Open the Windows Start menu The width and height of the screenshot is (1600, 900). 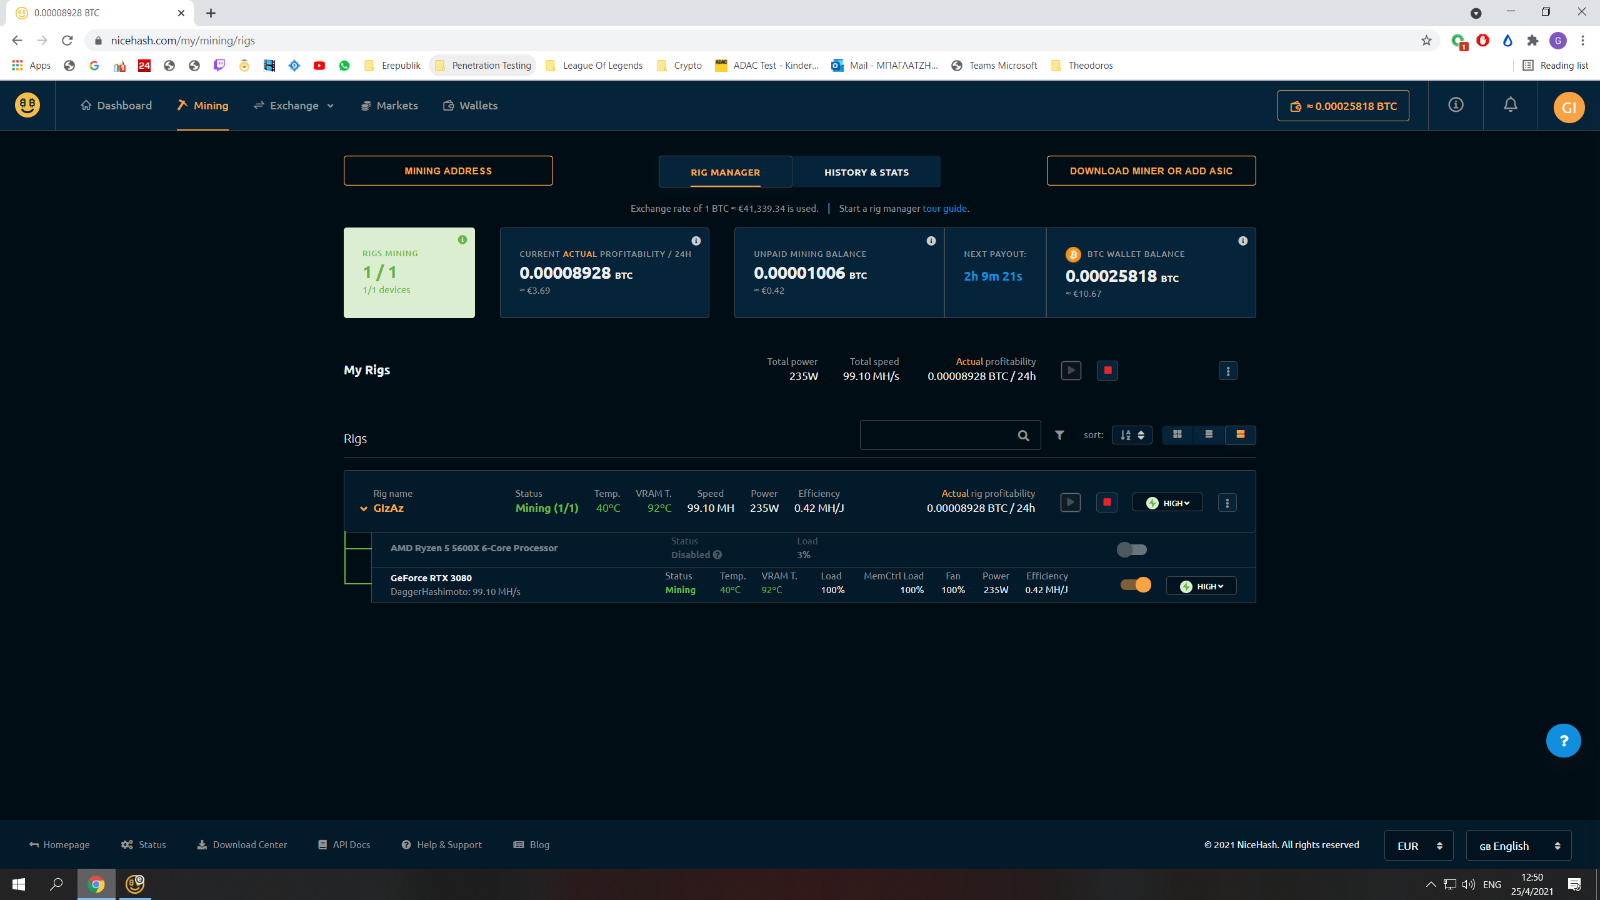18,884
